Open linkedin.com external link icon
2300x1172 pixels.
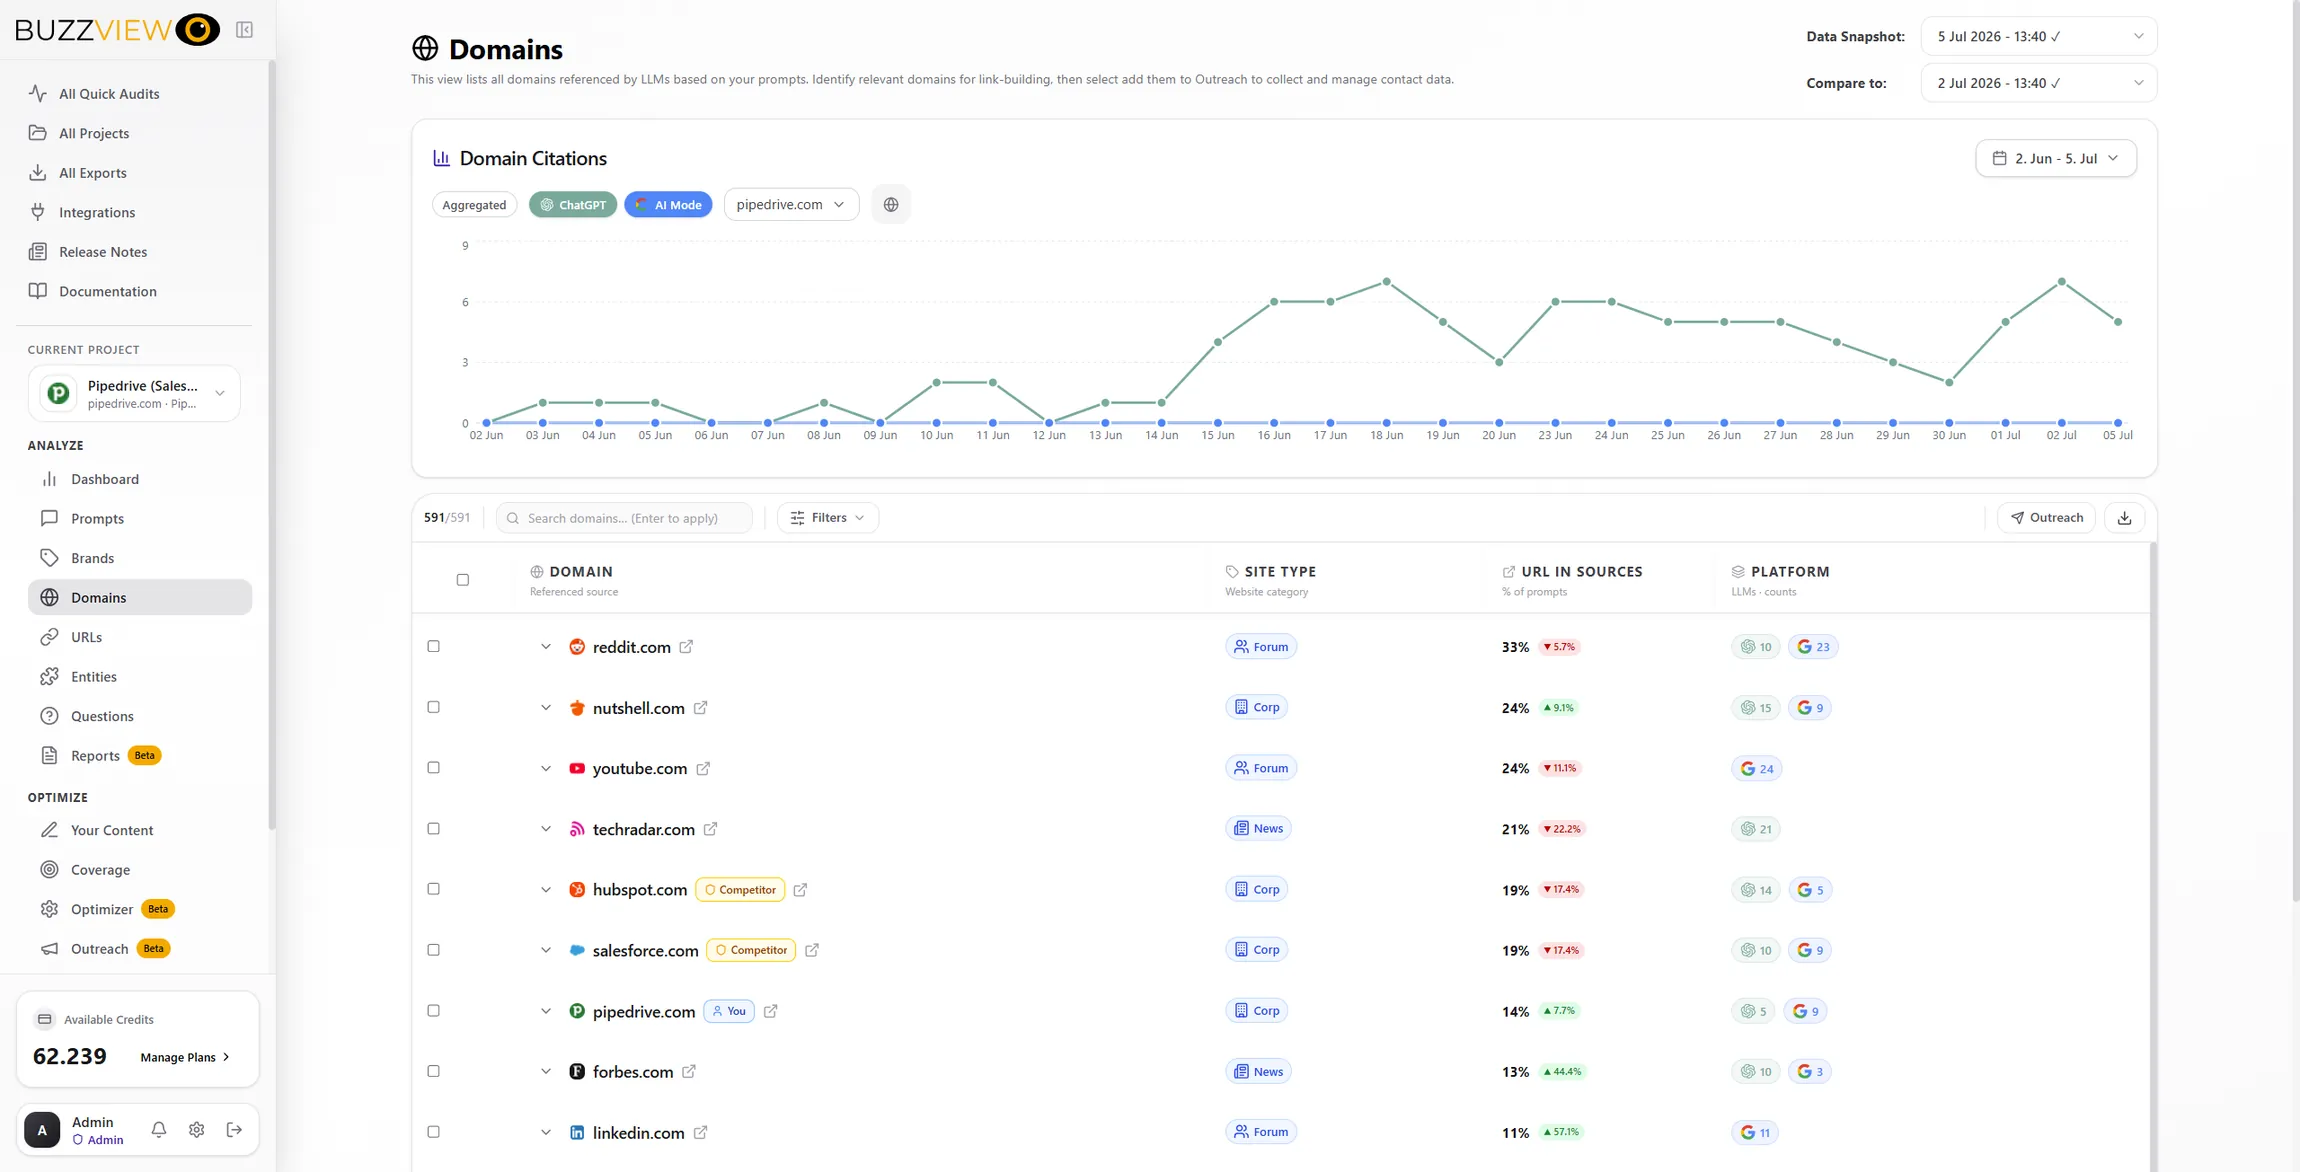click(700, 1133)
